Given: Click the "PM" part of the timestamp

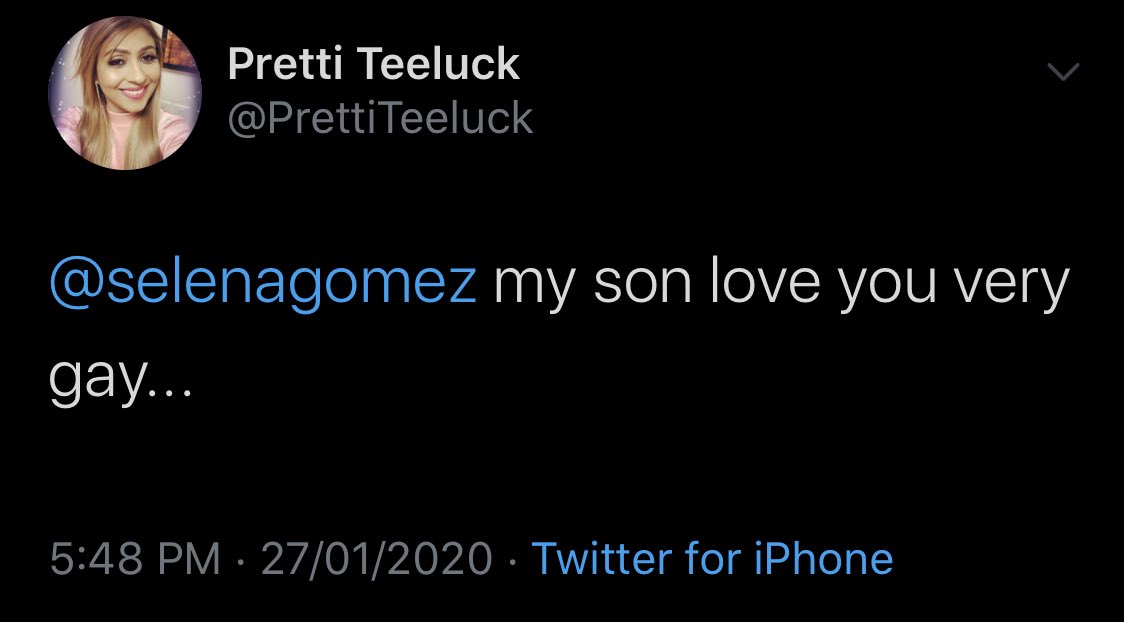Looking at the screenshot, I should [186, 558].
